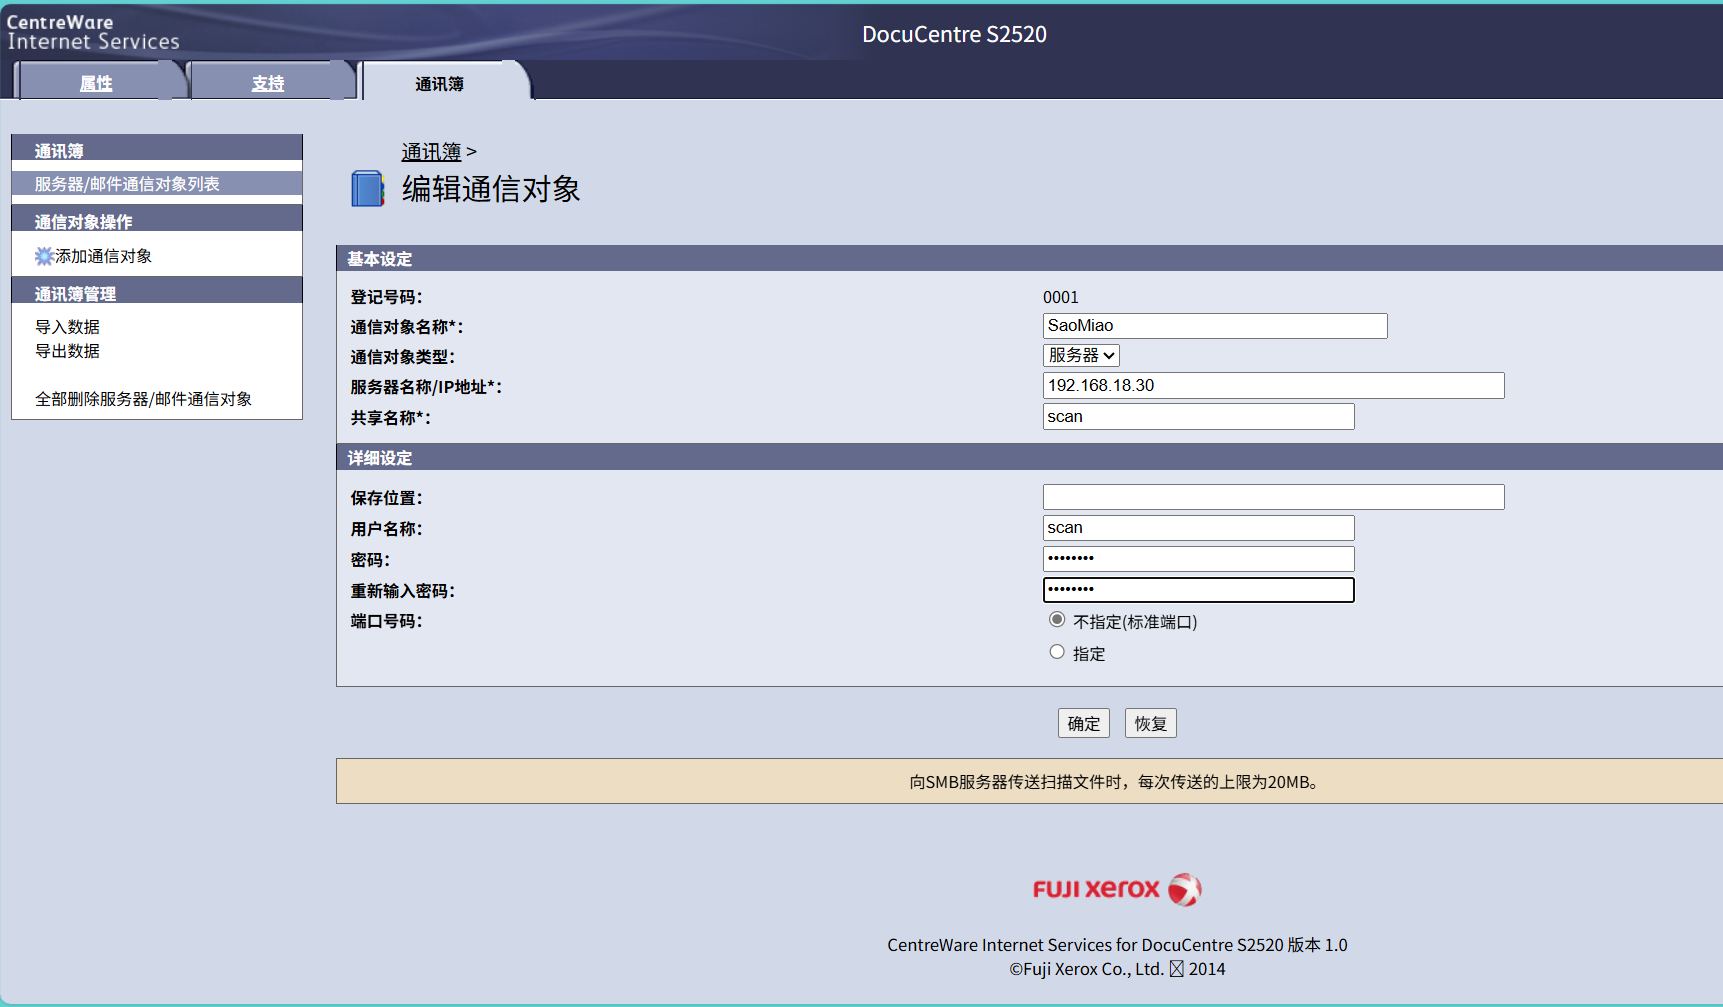The height and width of the screenshot is (1007, 1723).
Task: Click the 端口号码 label
Action: [x=386, y=621]
